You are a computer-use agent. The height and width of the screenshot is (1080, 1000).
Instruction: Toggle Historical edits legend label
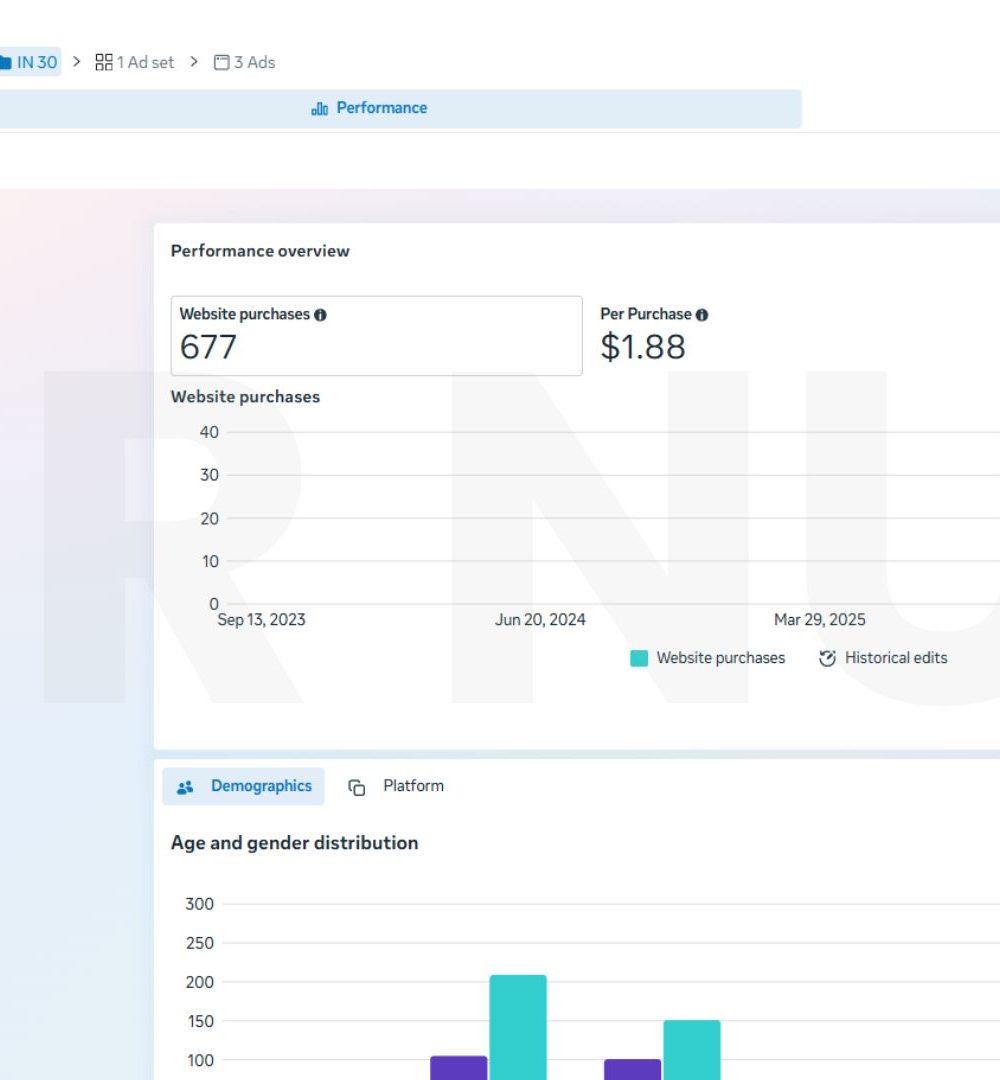[896, 658]
